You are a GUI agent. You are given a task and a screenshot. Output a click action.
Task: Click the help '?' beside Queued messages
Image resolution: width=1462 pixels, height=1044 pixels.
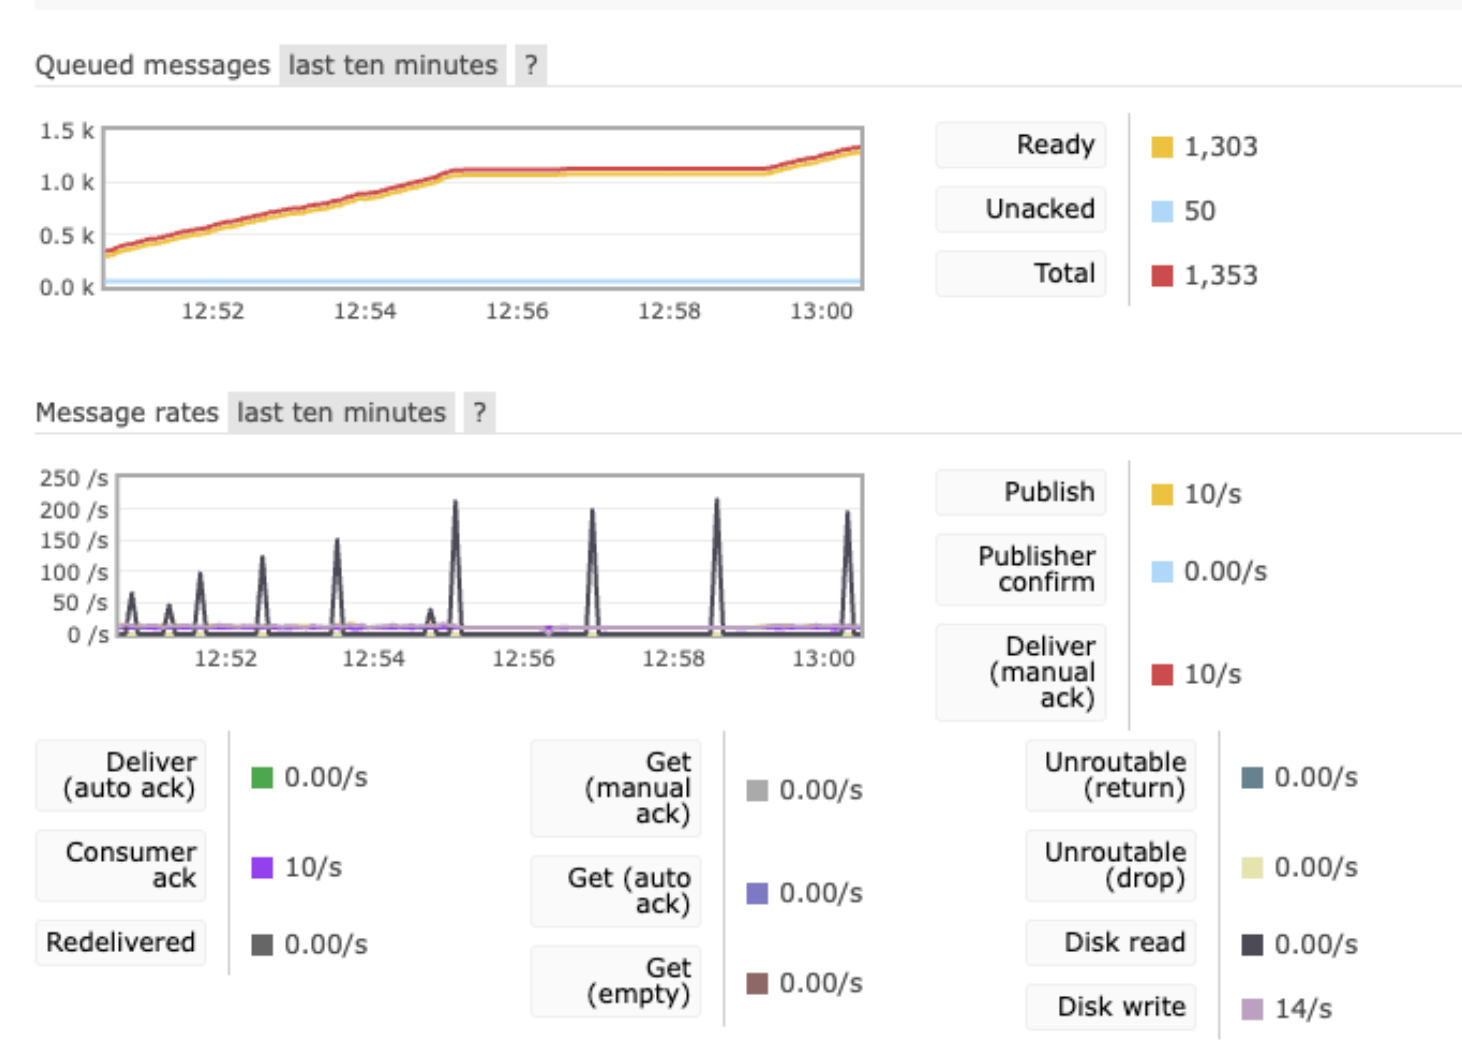pos(530,66)
